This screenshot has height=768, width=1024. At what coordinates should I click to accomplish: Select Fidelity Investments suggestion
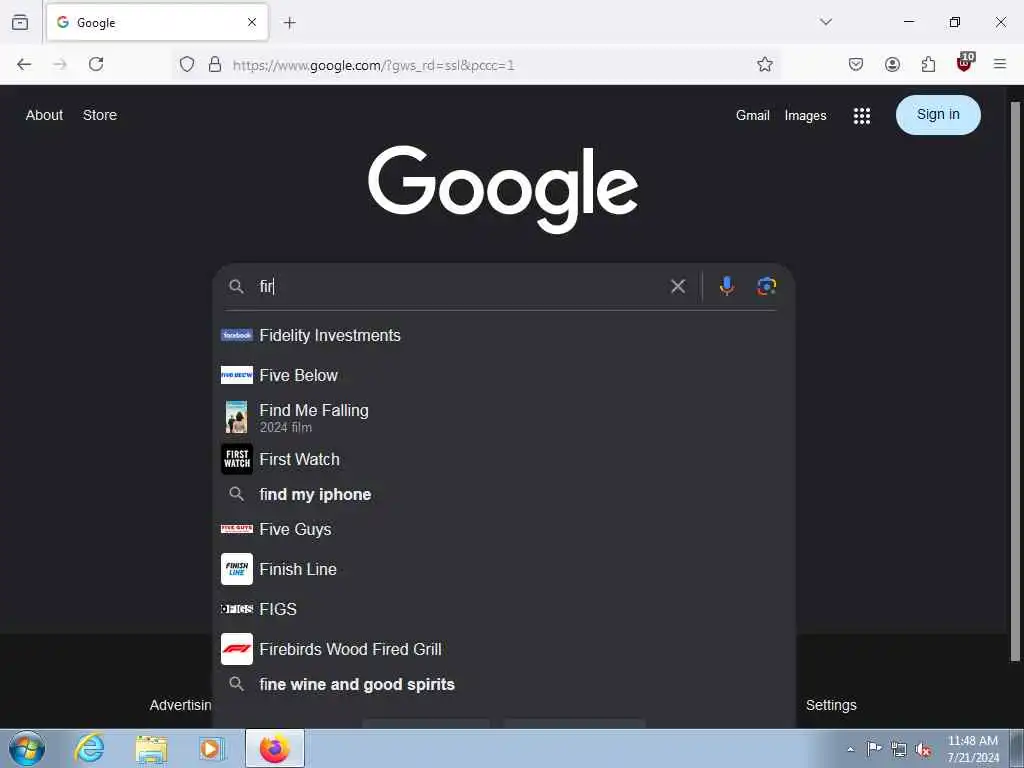coord(503,335)
